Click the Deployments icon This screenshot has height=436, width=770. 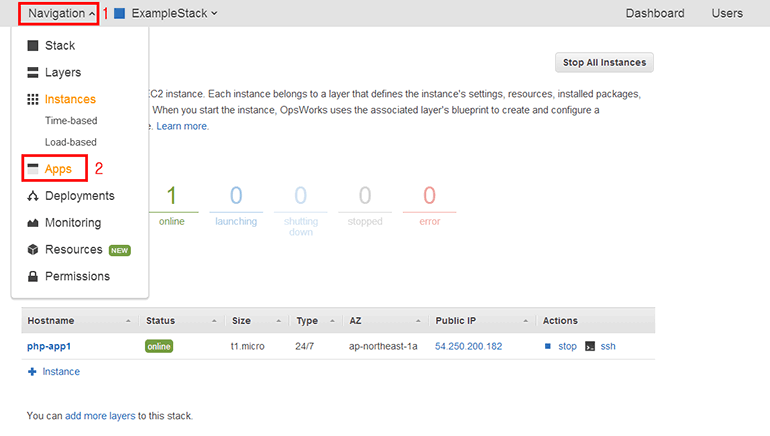tap(33, 196)
